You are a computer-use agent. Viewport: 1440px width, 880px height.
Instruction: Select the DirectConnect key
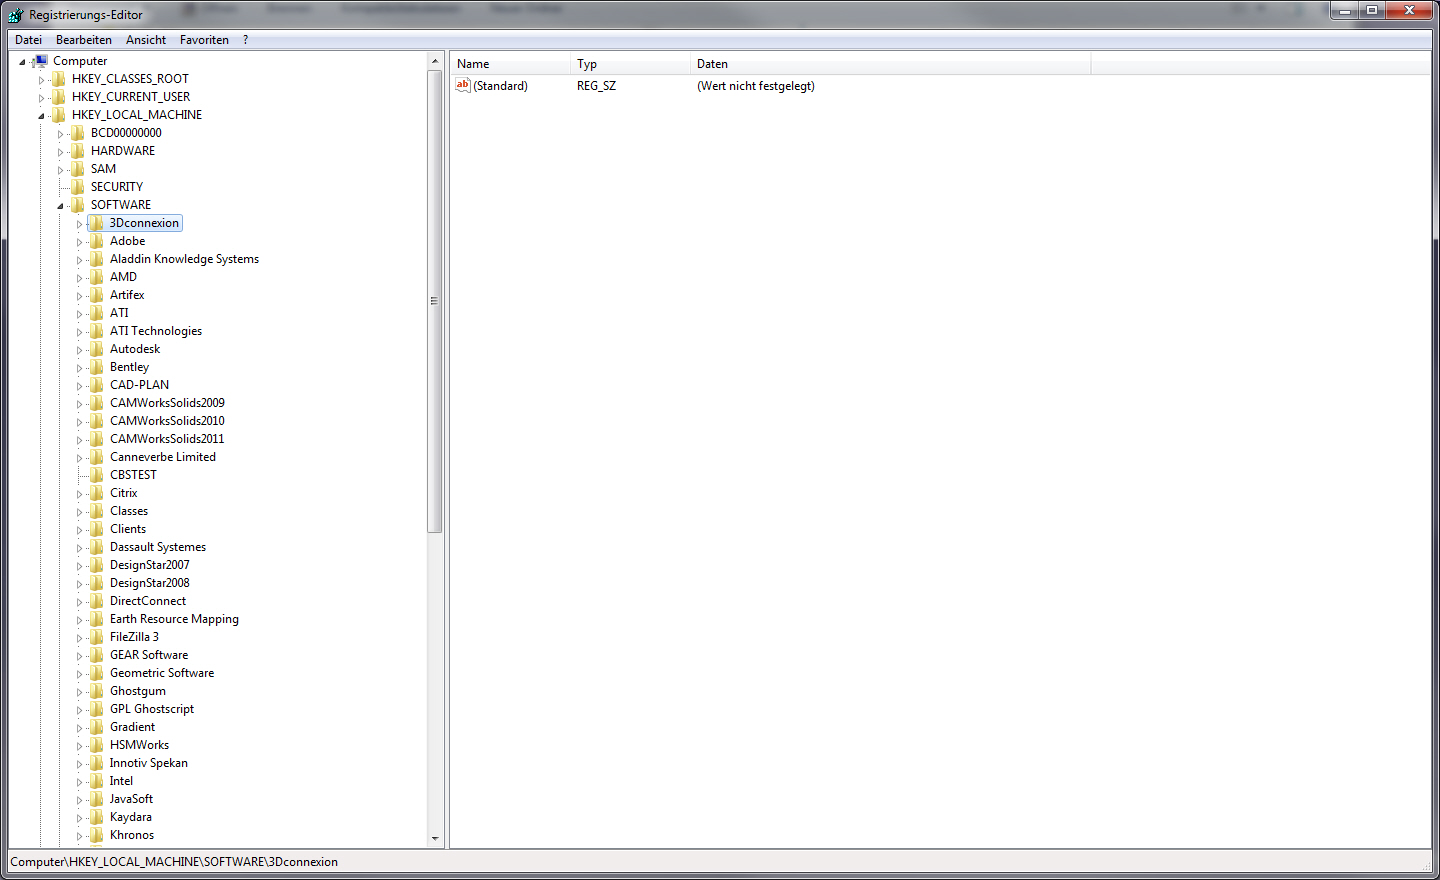[x=148, y=601]
